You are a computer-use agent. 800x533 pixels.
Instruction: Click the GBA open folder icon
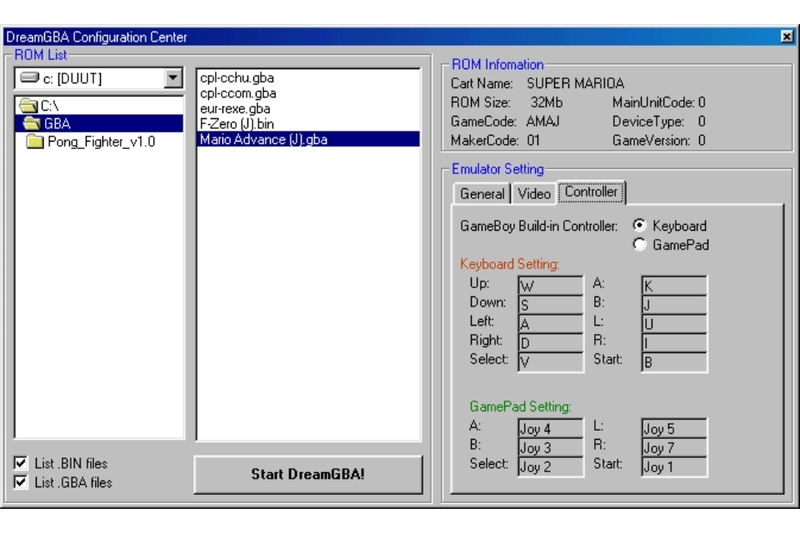tap(32, 123)
